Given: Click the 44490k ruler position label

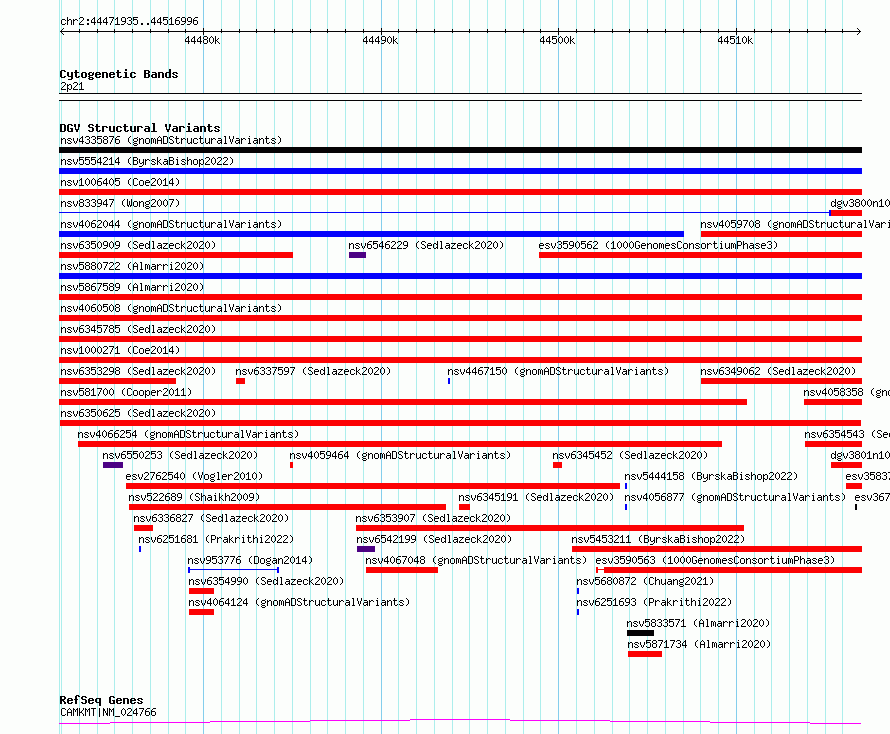Looking at the screenshot, I should pos(380,40).
